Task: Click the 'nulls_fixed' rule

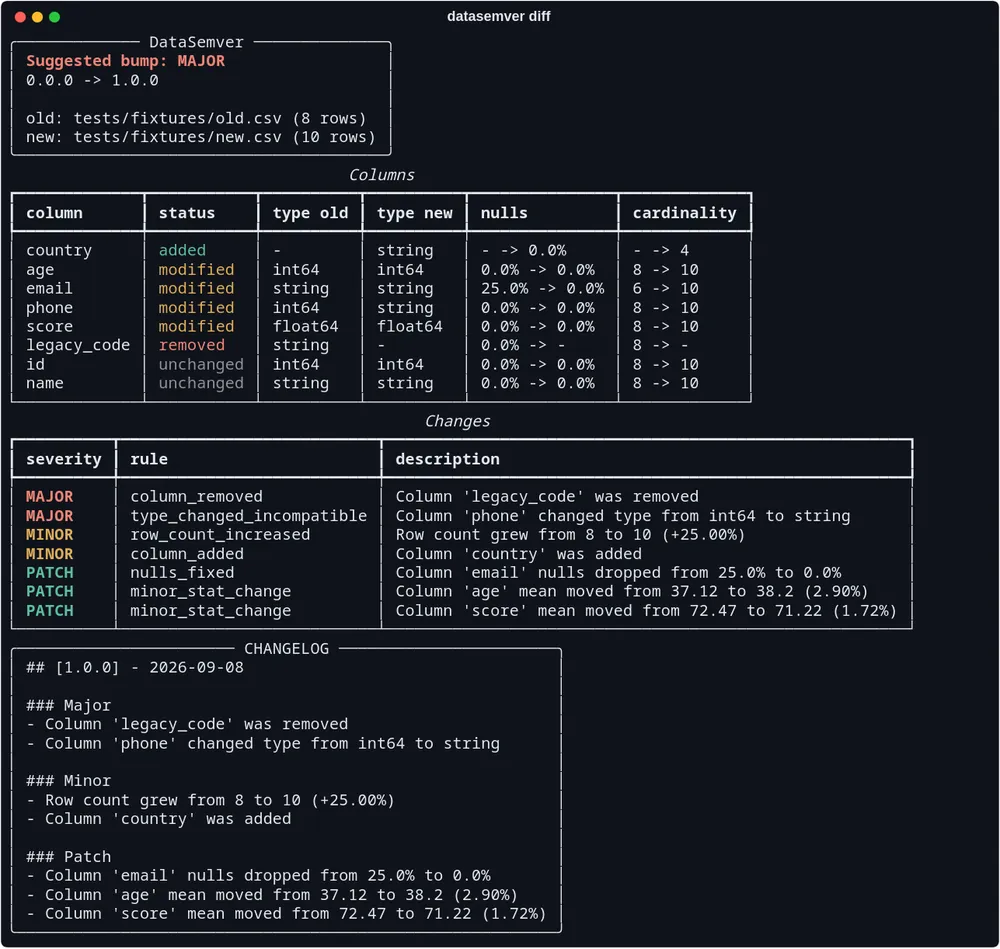Action: [x=182, y=573]
